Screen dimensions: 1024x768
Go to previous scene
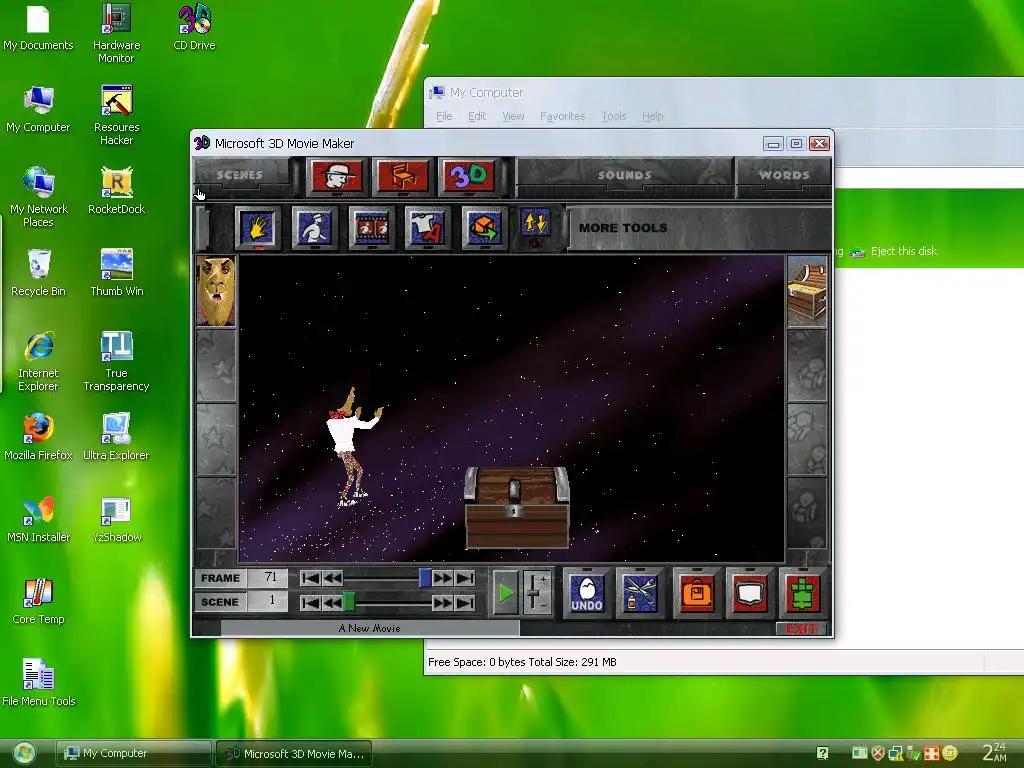pyautogui.click(x=333, y=602)
